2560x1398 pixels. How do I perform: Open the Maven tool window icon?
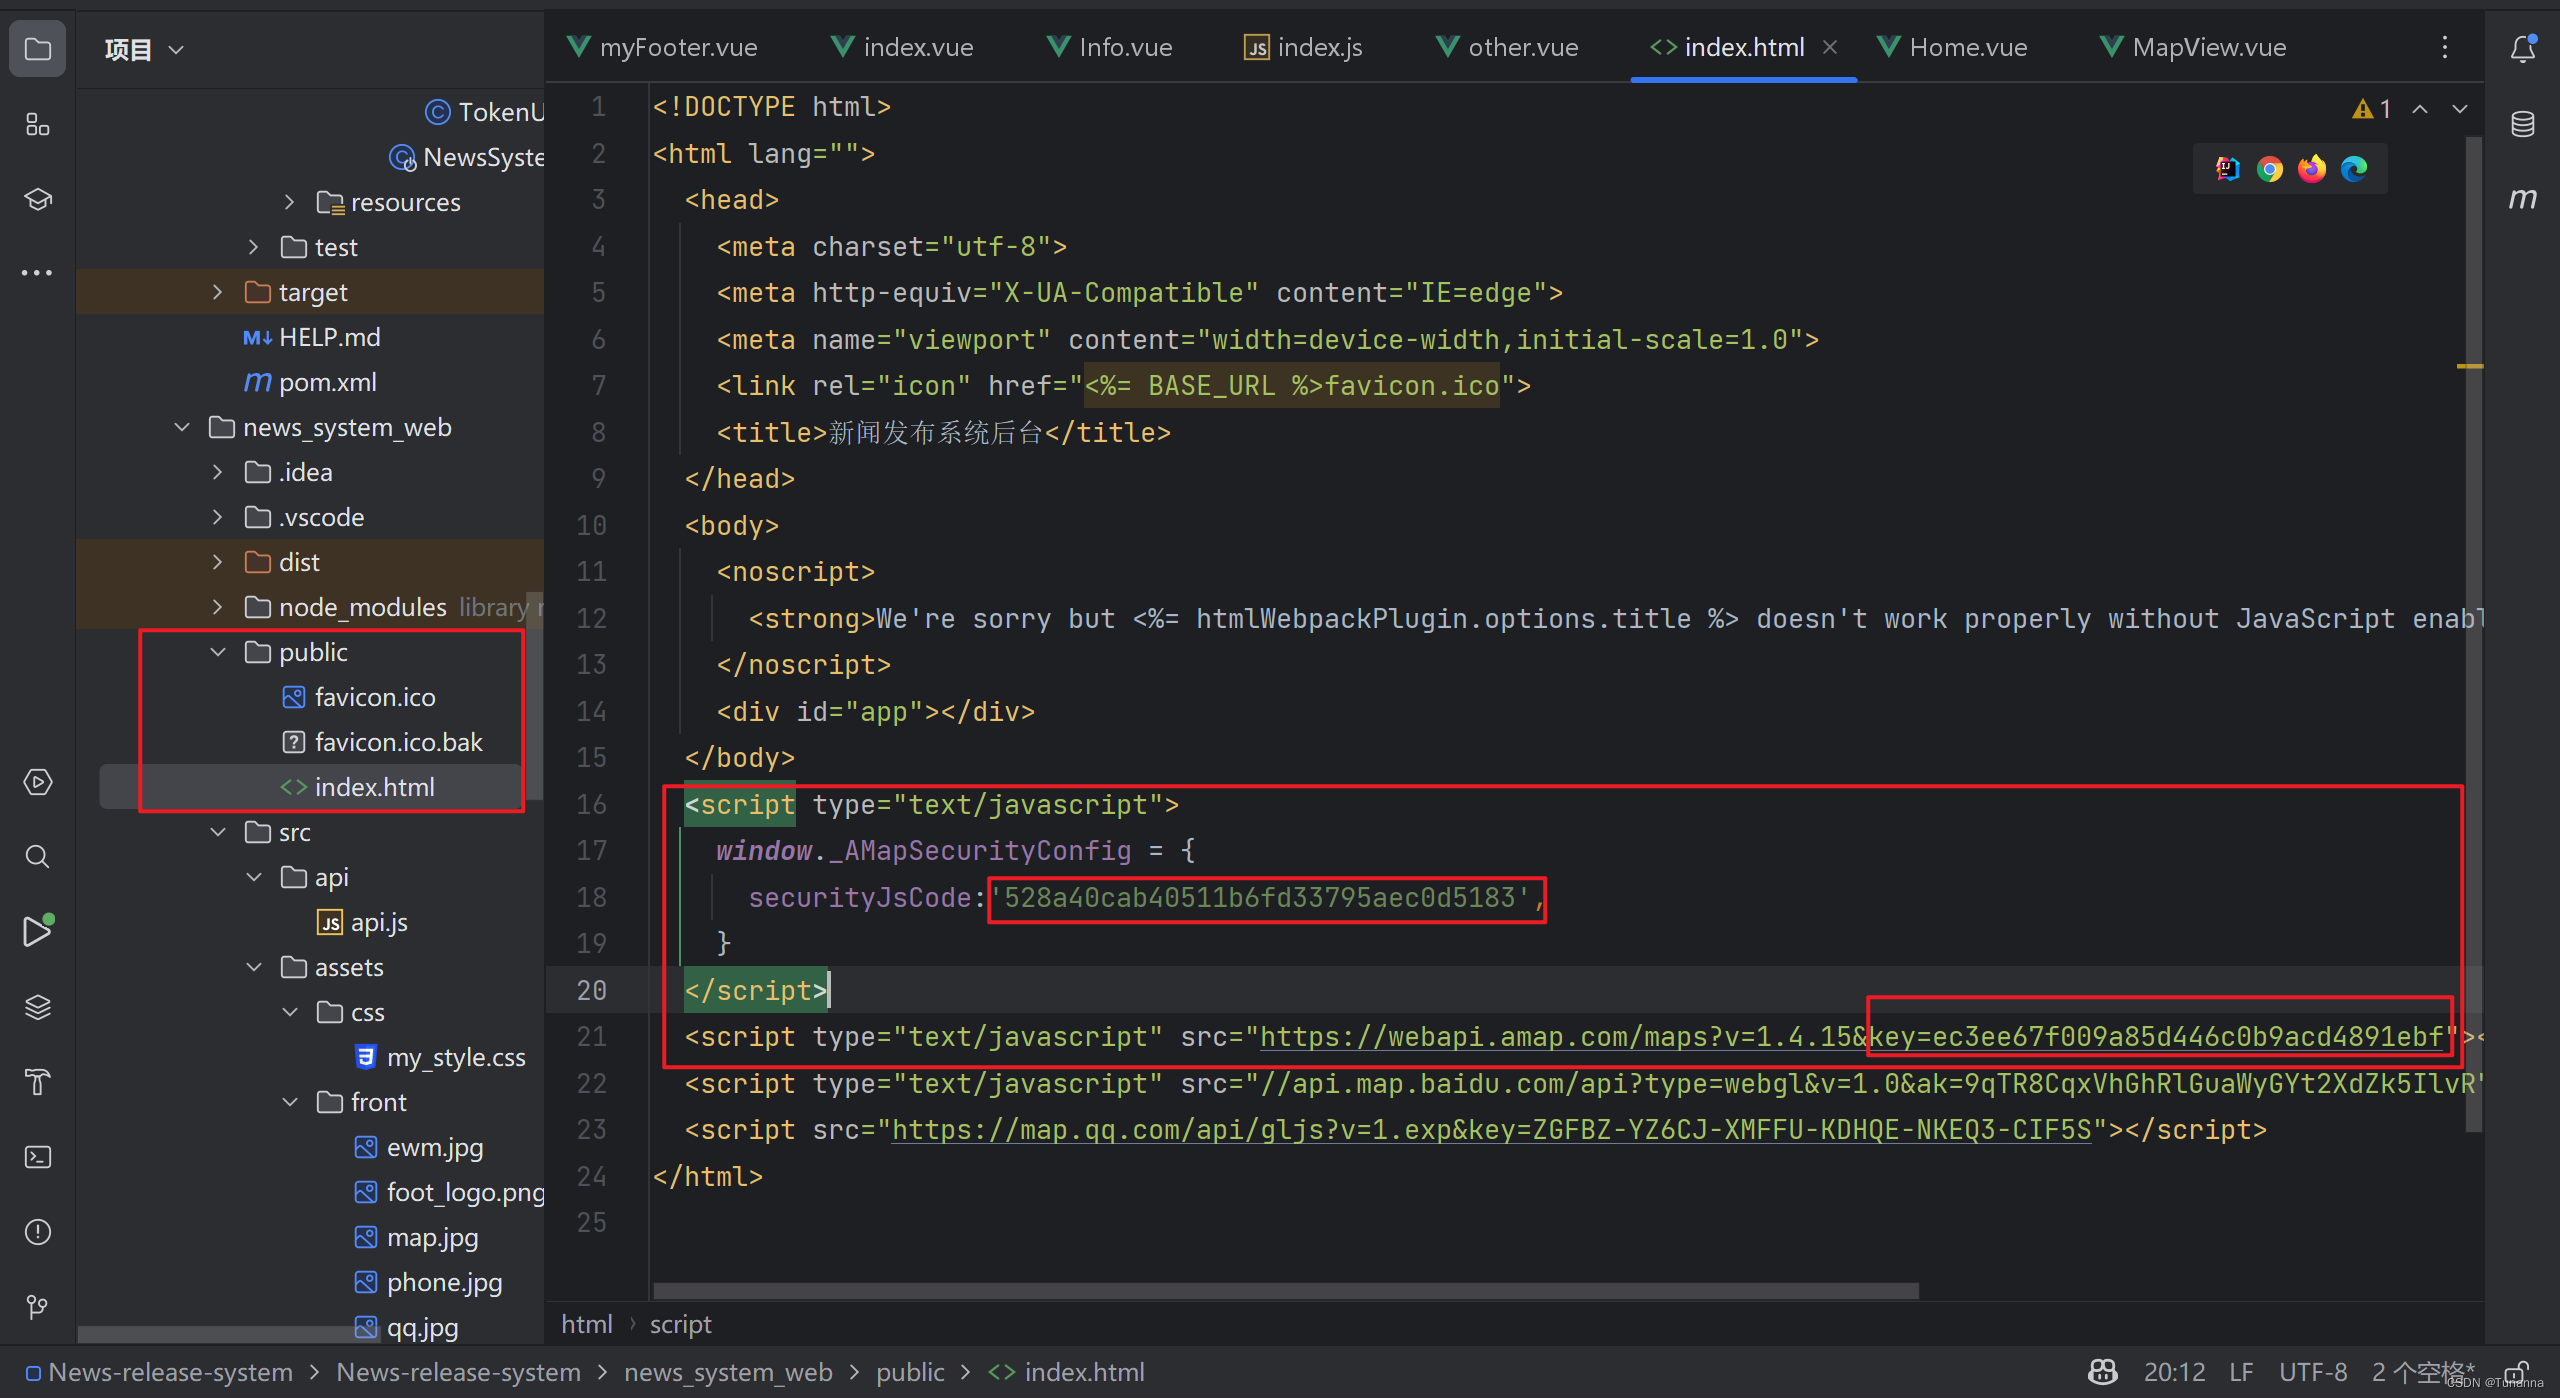(x=2522, y=199)
